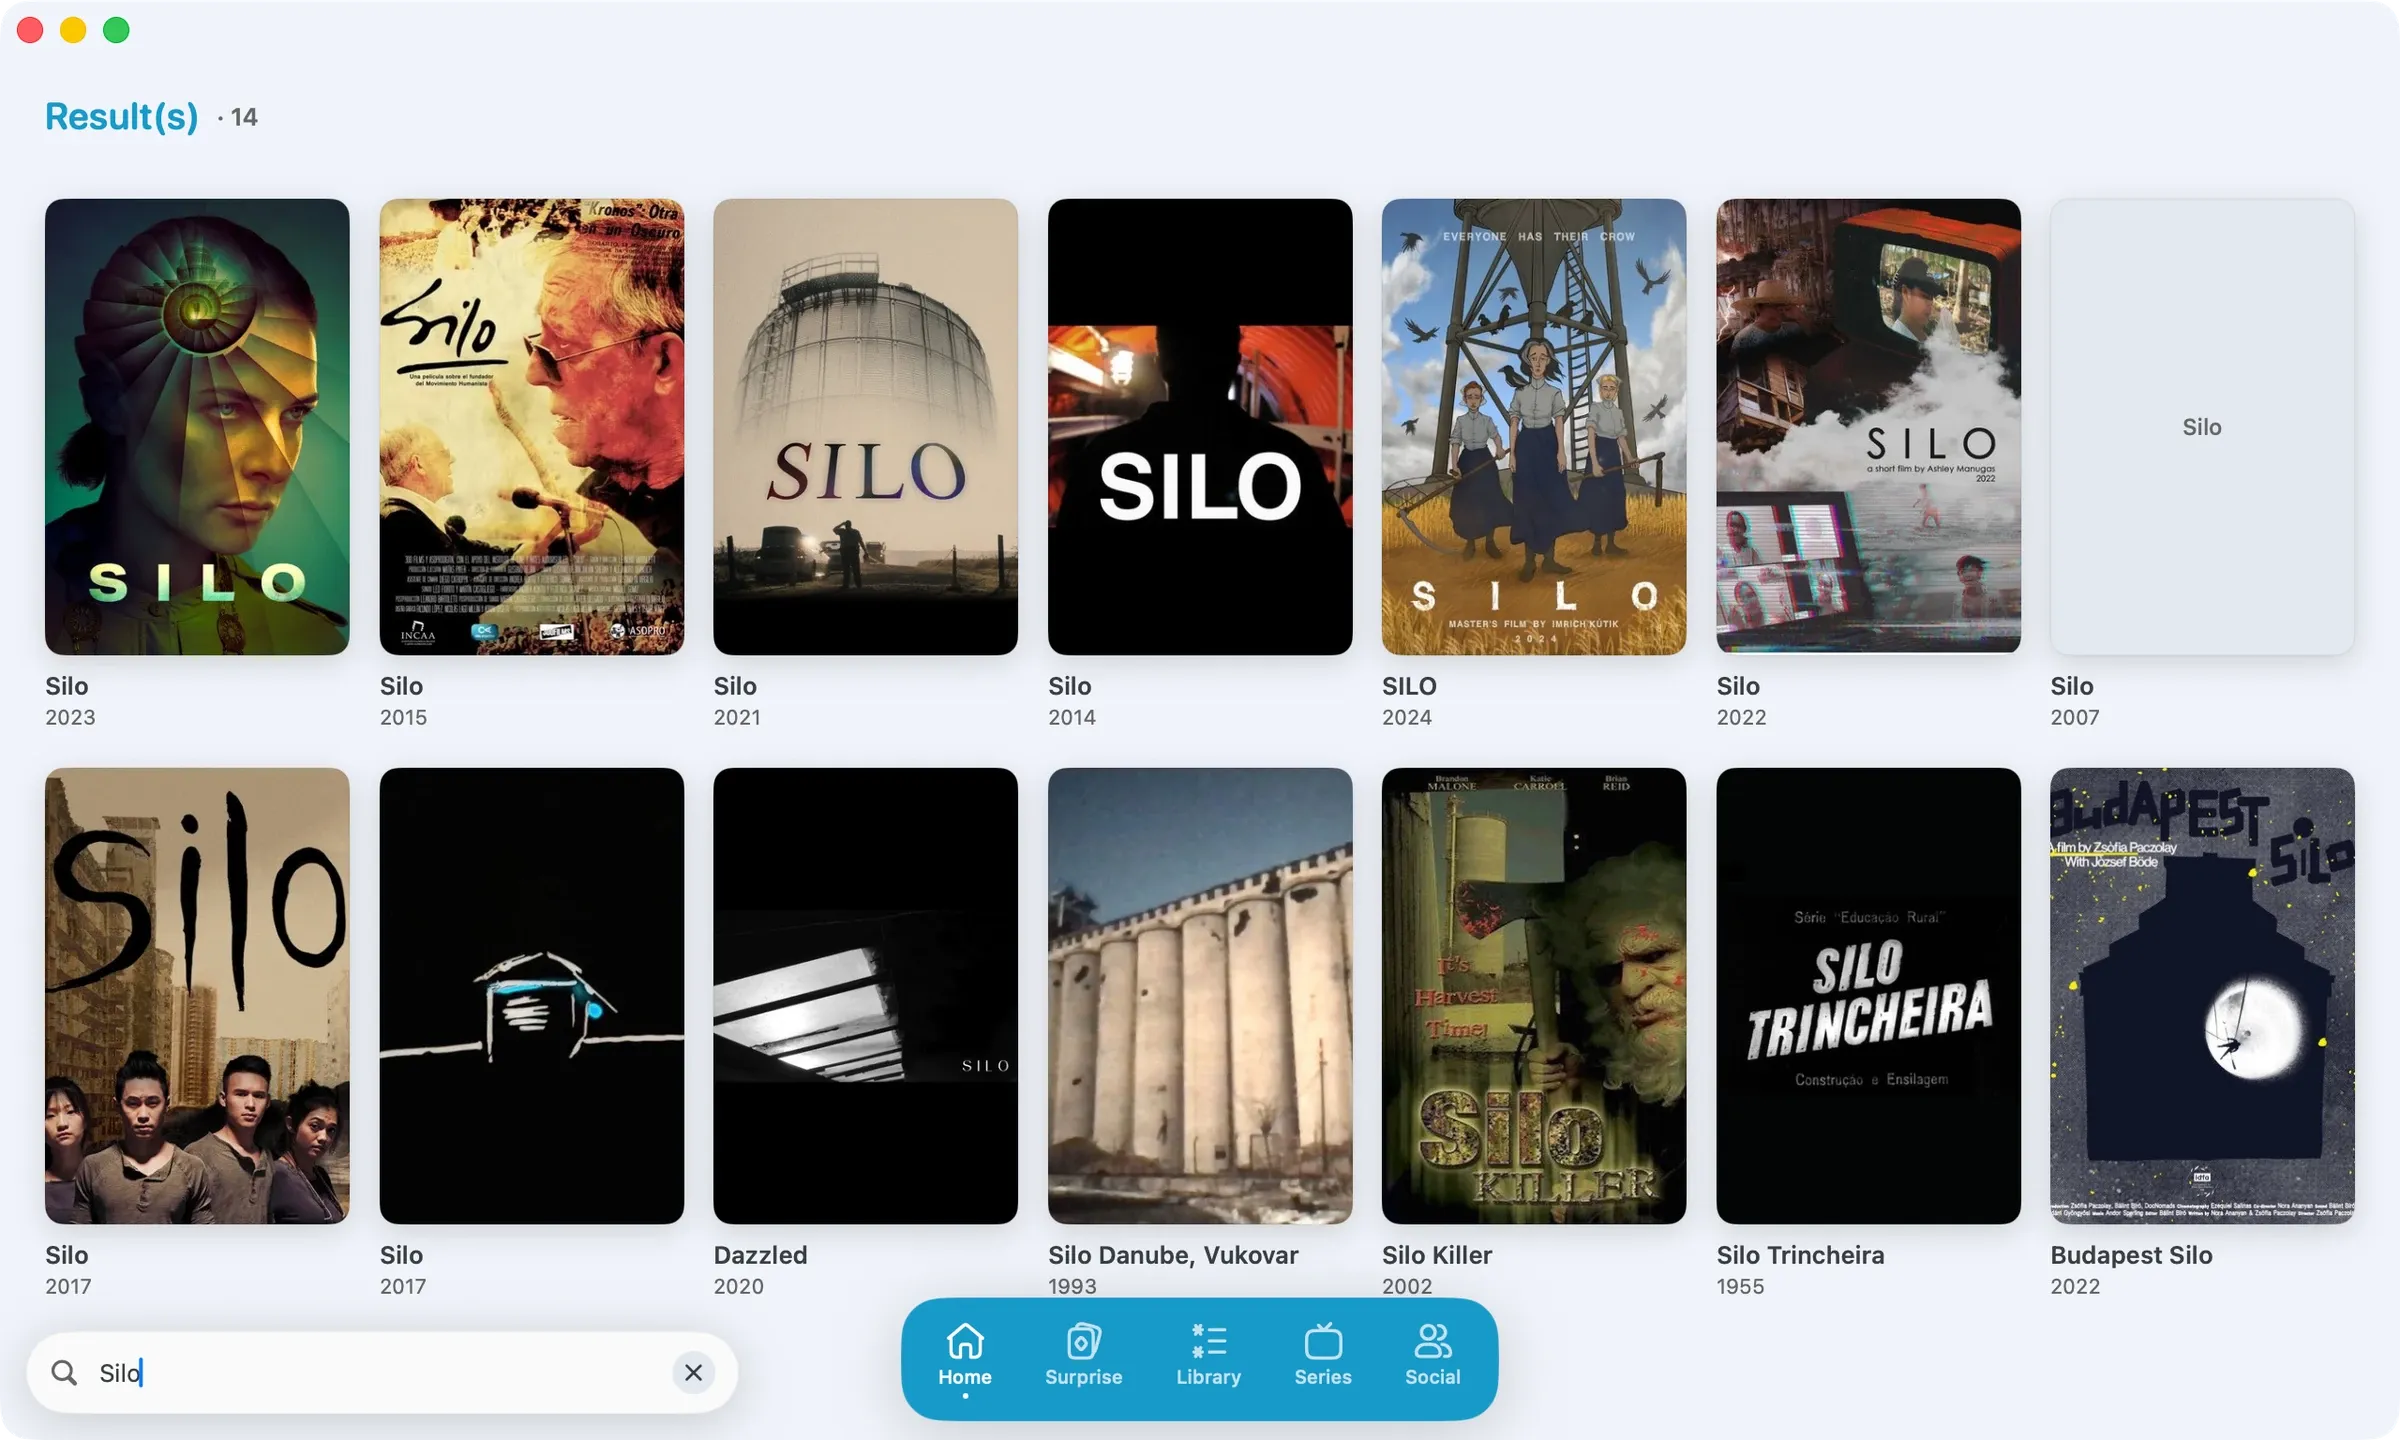Open the Dazzled poster
This screenshot has width=2400, height=1440.
pos(865,996)
